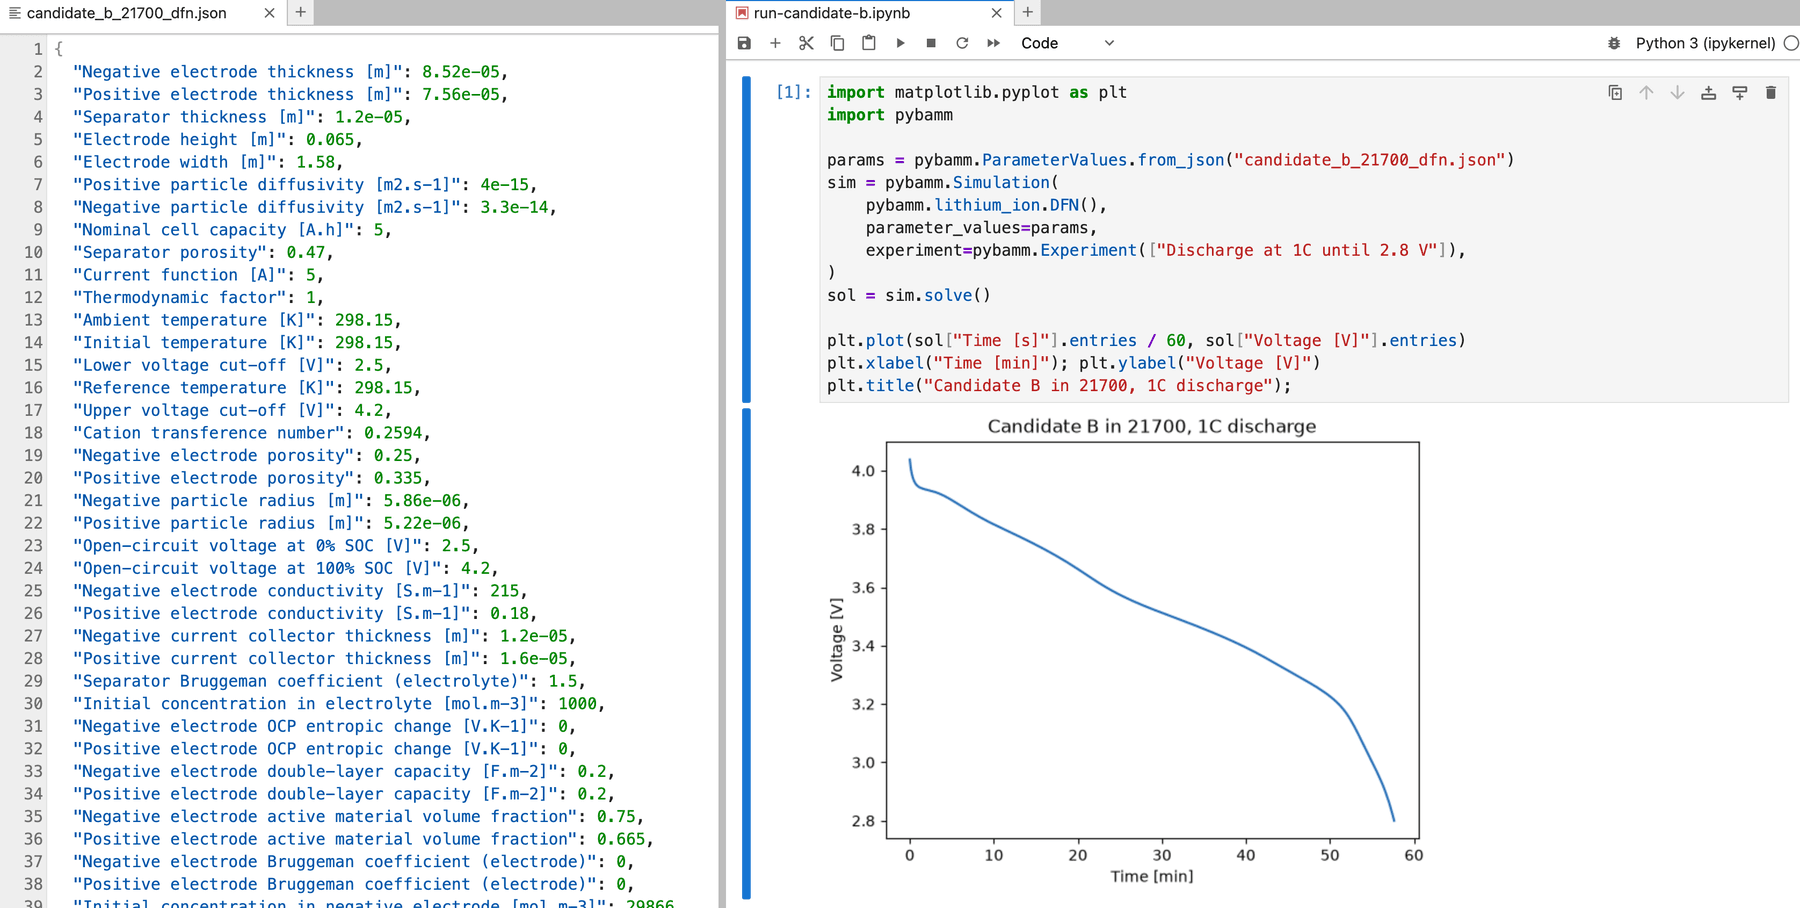Viewport: 1800px width, 908px height.
Task: Move cell down with arrow icon
Action: (x=1677, y=92)
